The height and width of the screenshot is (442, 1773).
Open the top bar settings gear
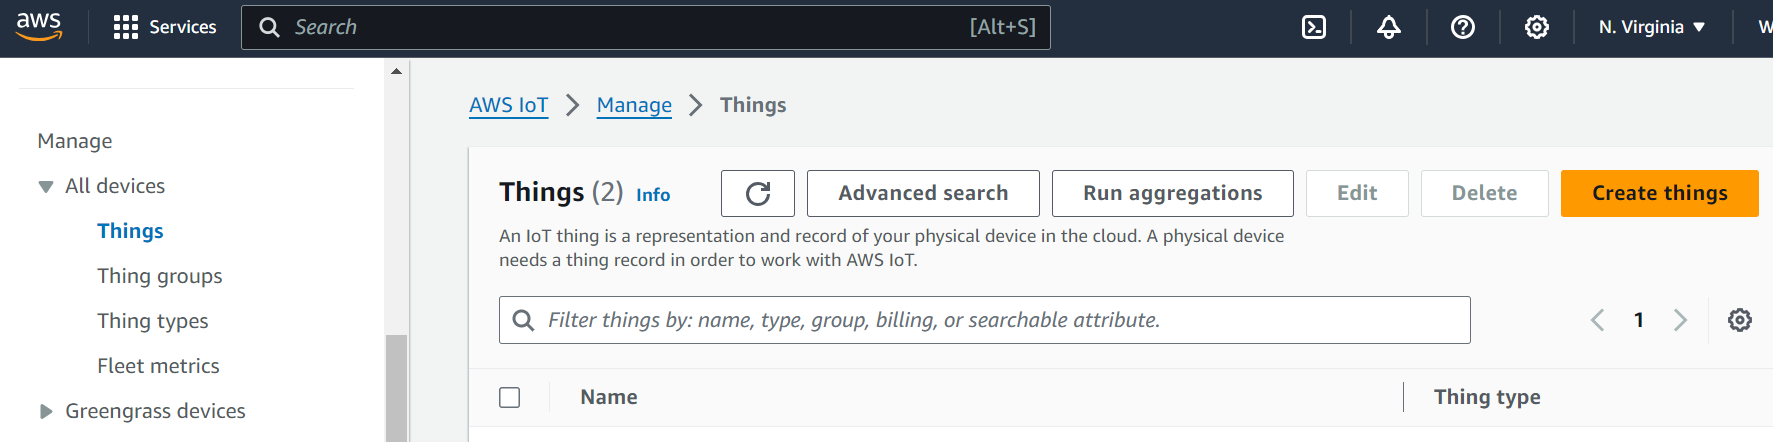(x=1536, y=27)
